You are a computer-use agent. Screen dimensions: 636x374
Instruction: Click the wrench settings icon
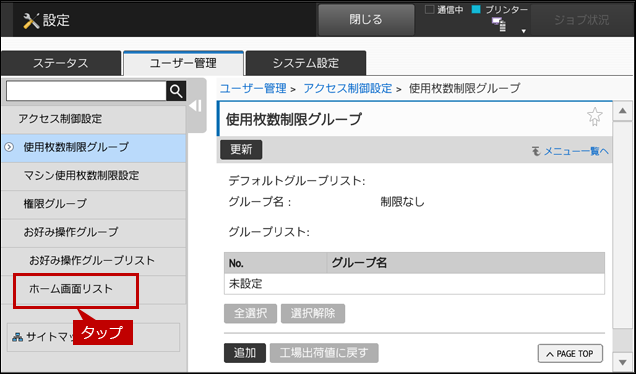pos(31,20)
